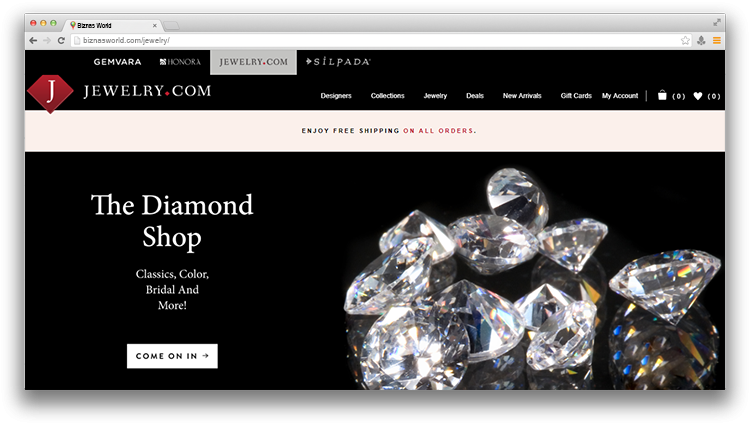Open the Deals menu

pos(475,96)
